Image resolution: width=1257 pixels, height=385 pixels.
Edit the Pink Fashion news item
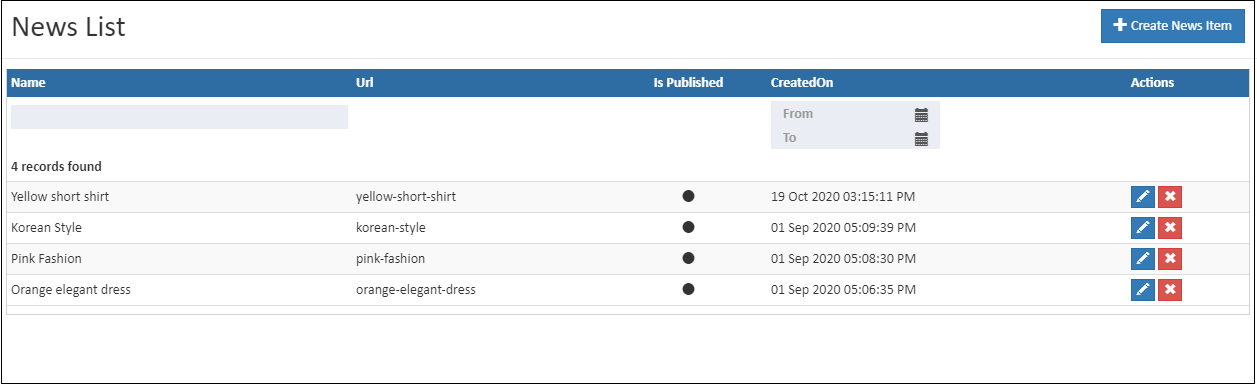[x=1143, y=259]
